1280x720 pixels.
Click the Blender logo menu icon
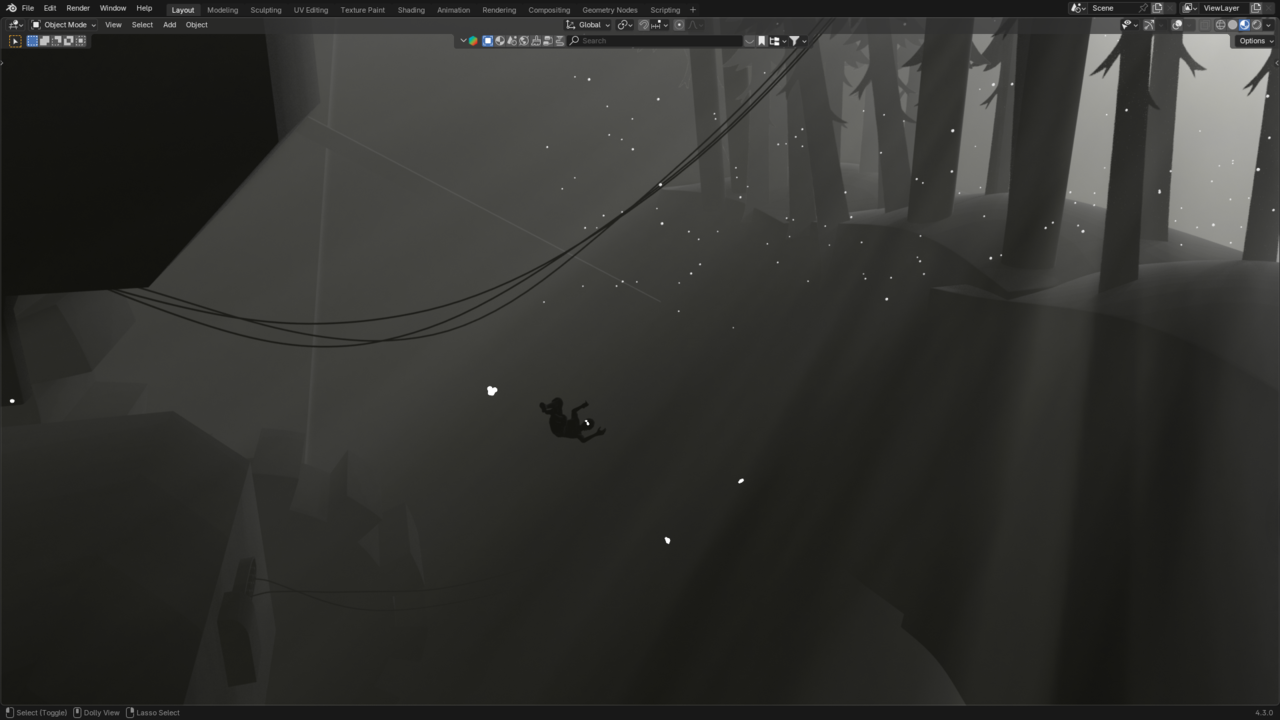pyautogui.click(x=11, y=8)
